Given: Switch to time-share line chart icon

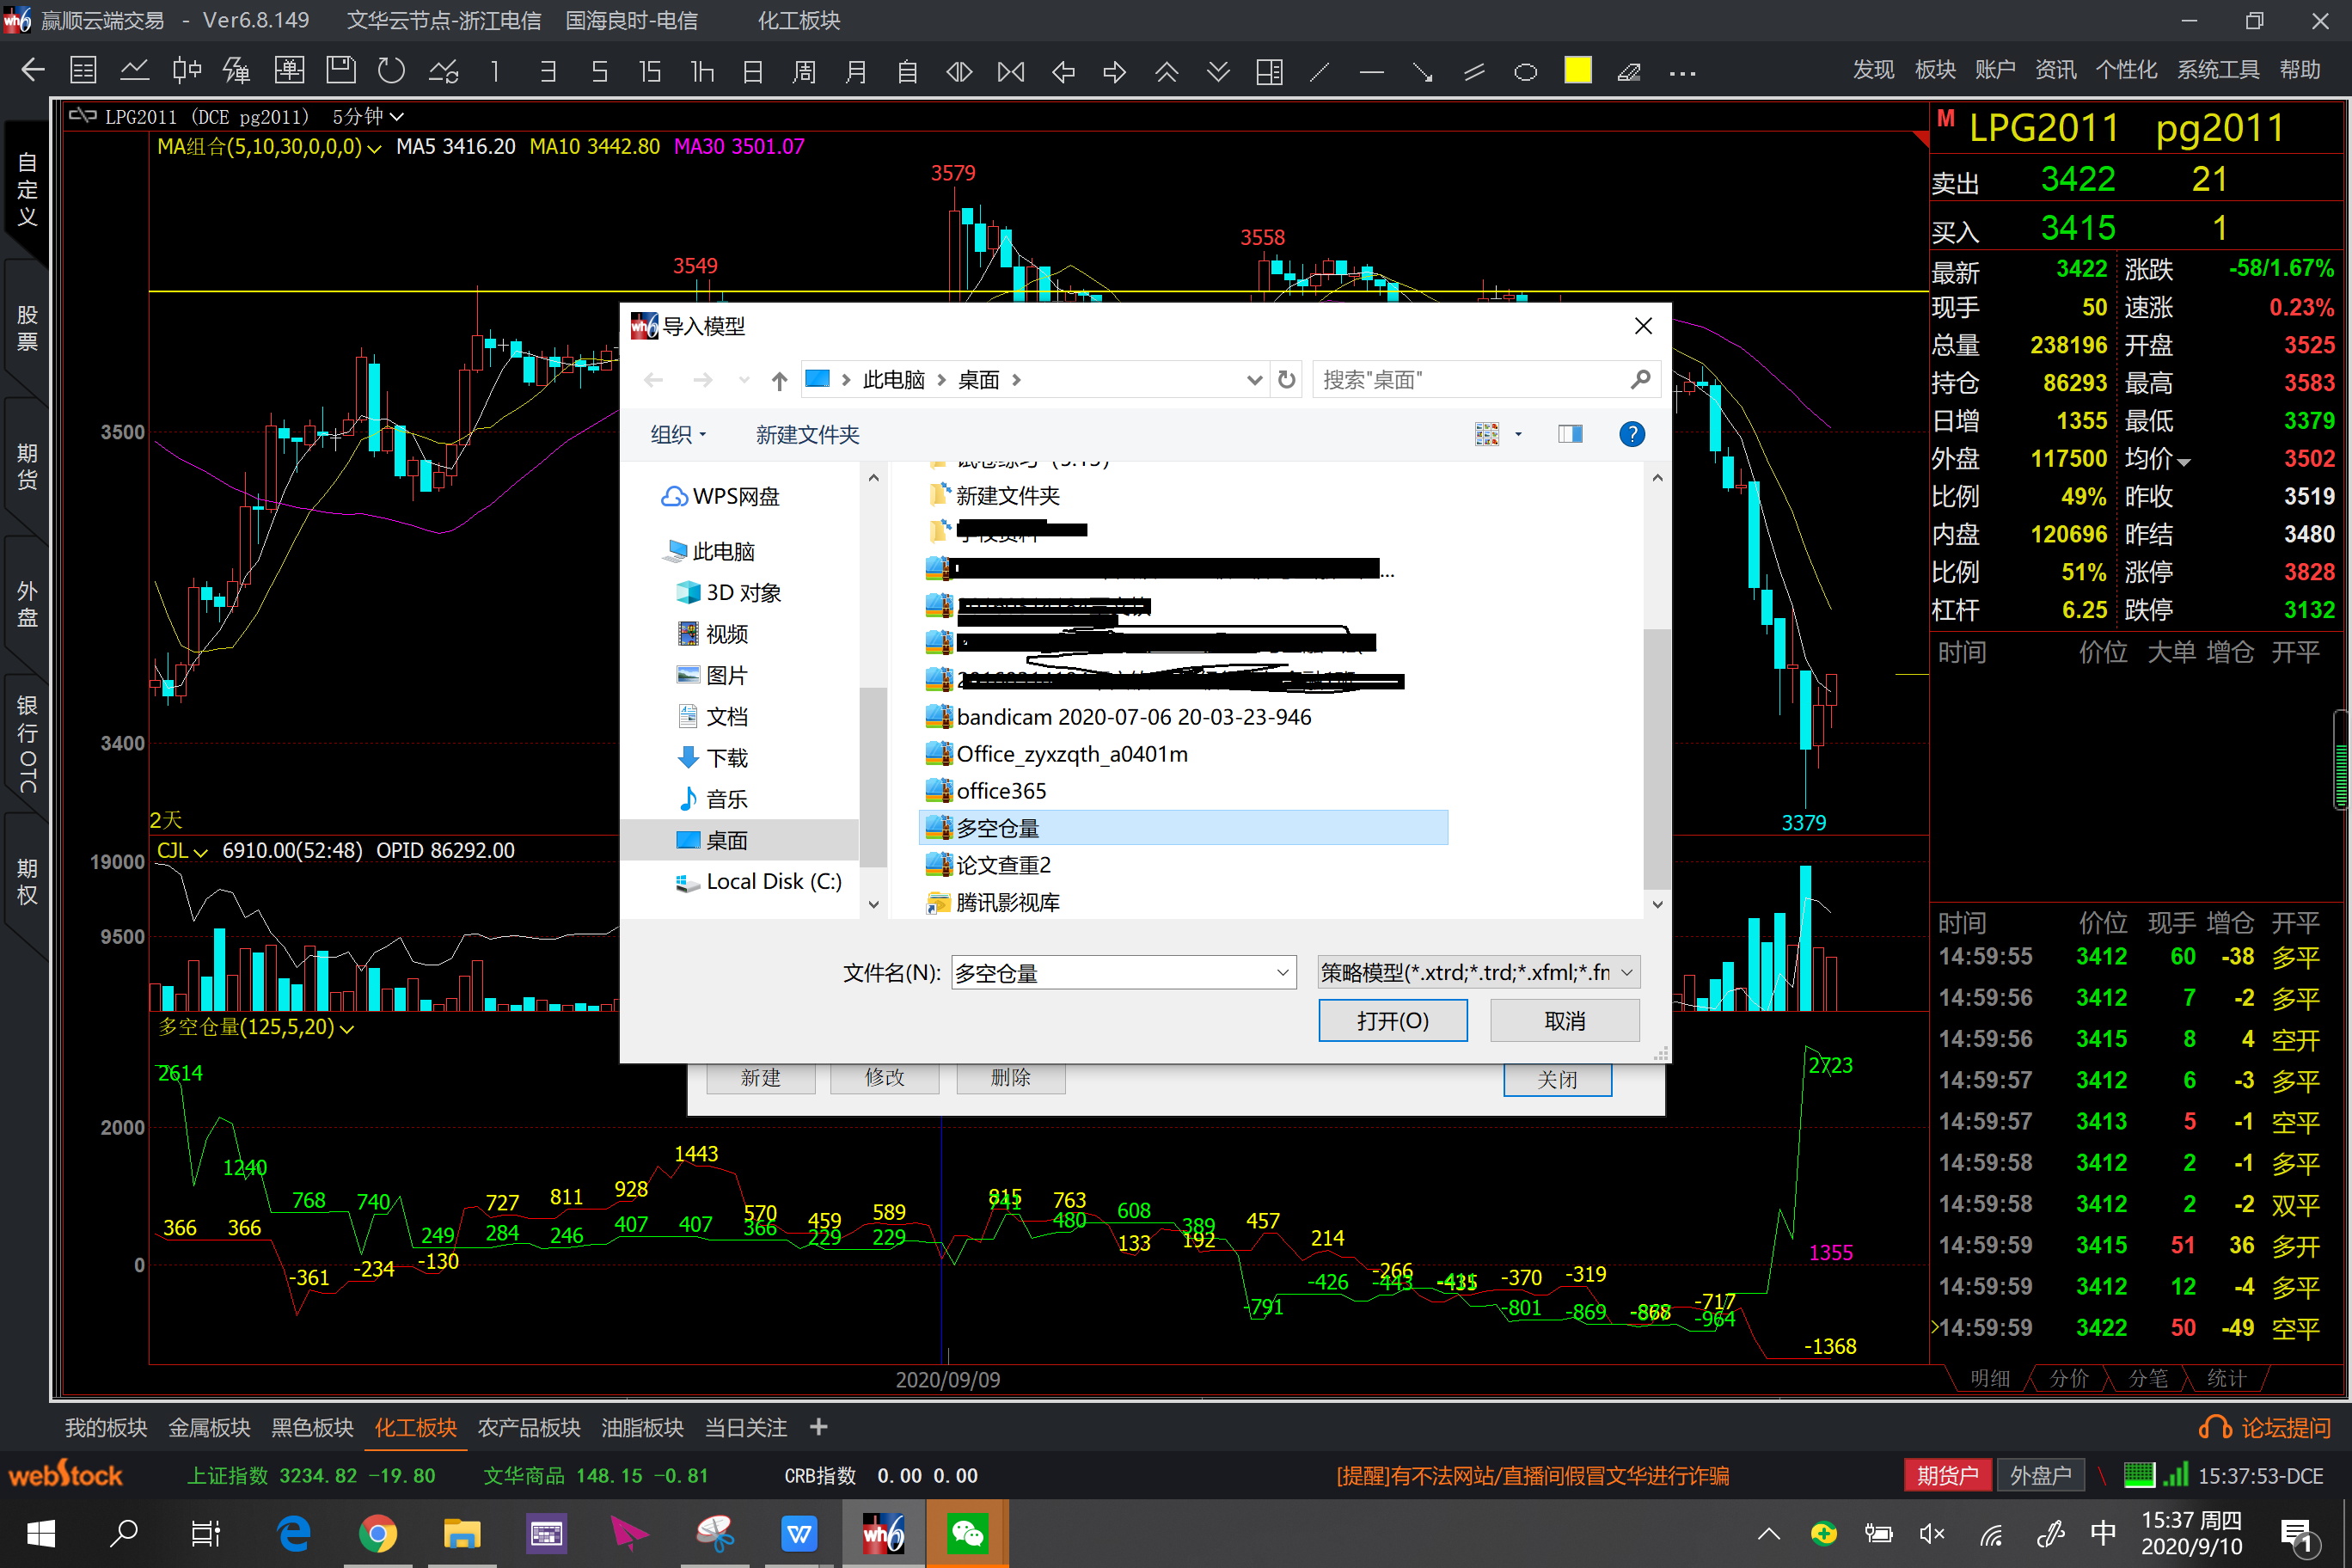Looking at the screenshot, I should coord(134,70).
